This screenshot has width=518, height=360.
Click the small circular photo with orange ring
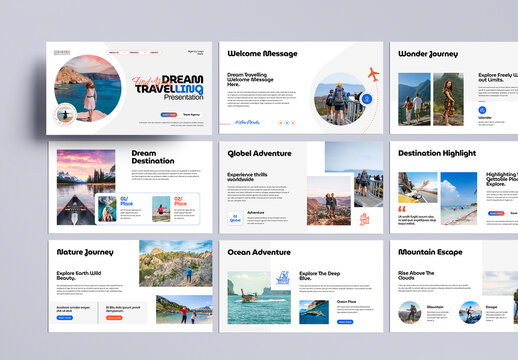point(65,115)
